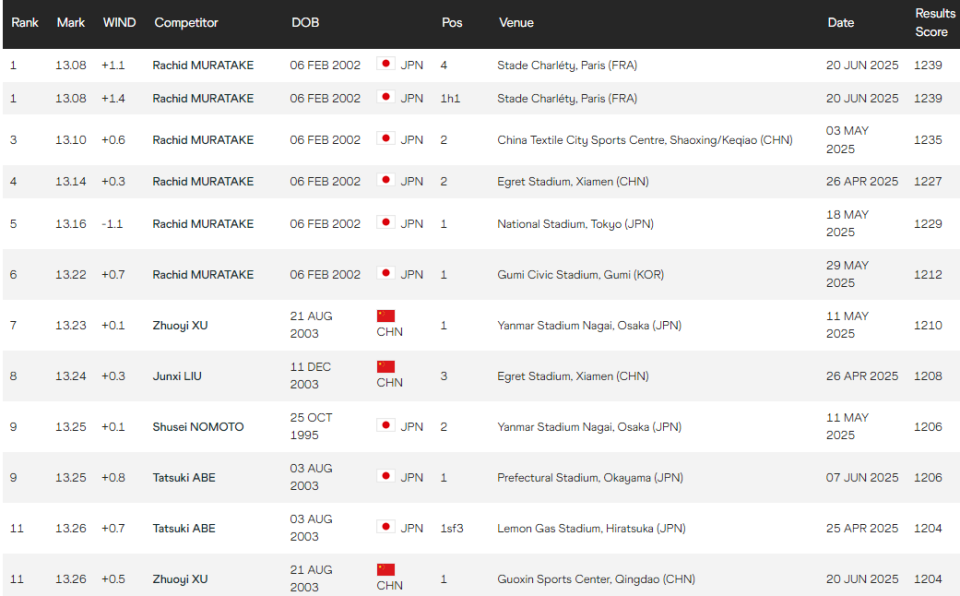
Task: Open Rachid MURATAKE in the Tokyo row
Action: pyautogui.click(x=203, y=224)
